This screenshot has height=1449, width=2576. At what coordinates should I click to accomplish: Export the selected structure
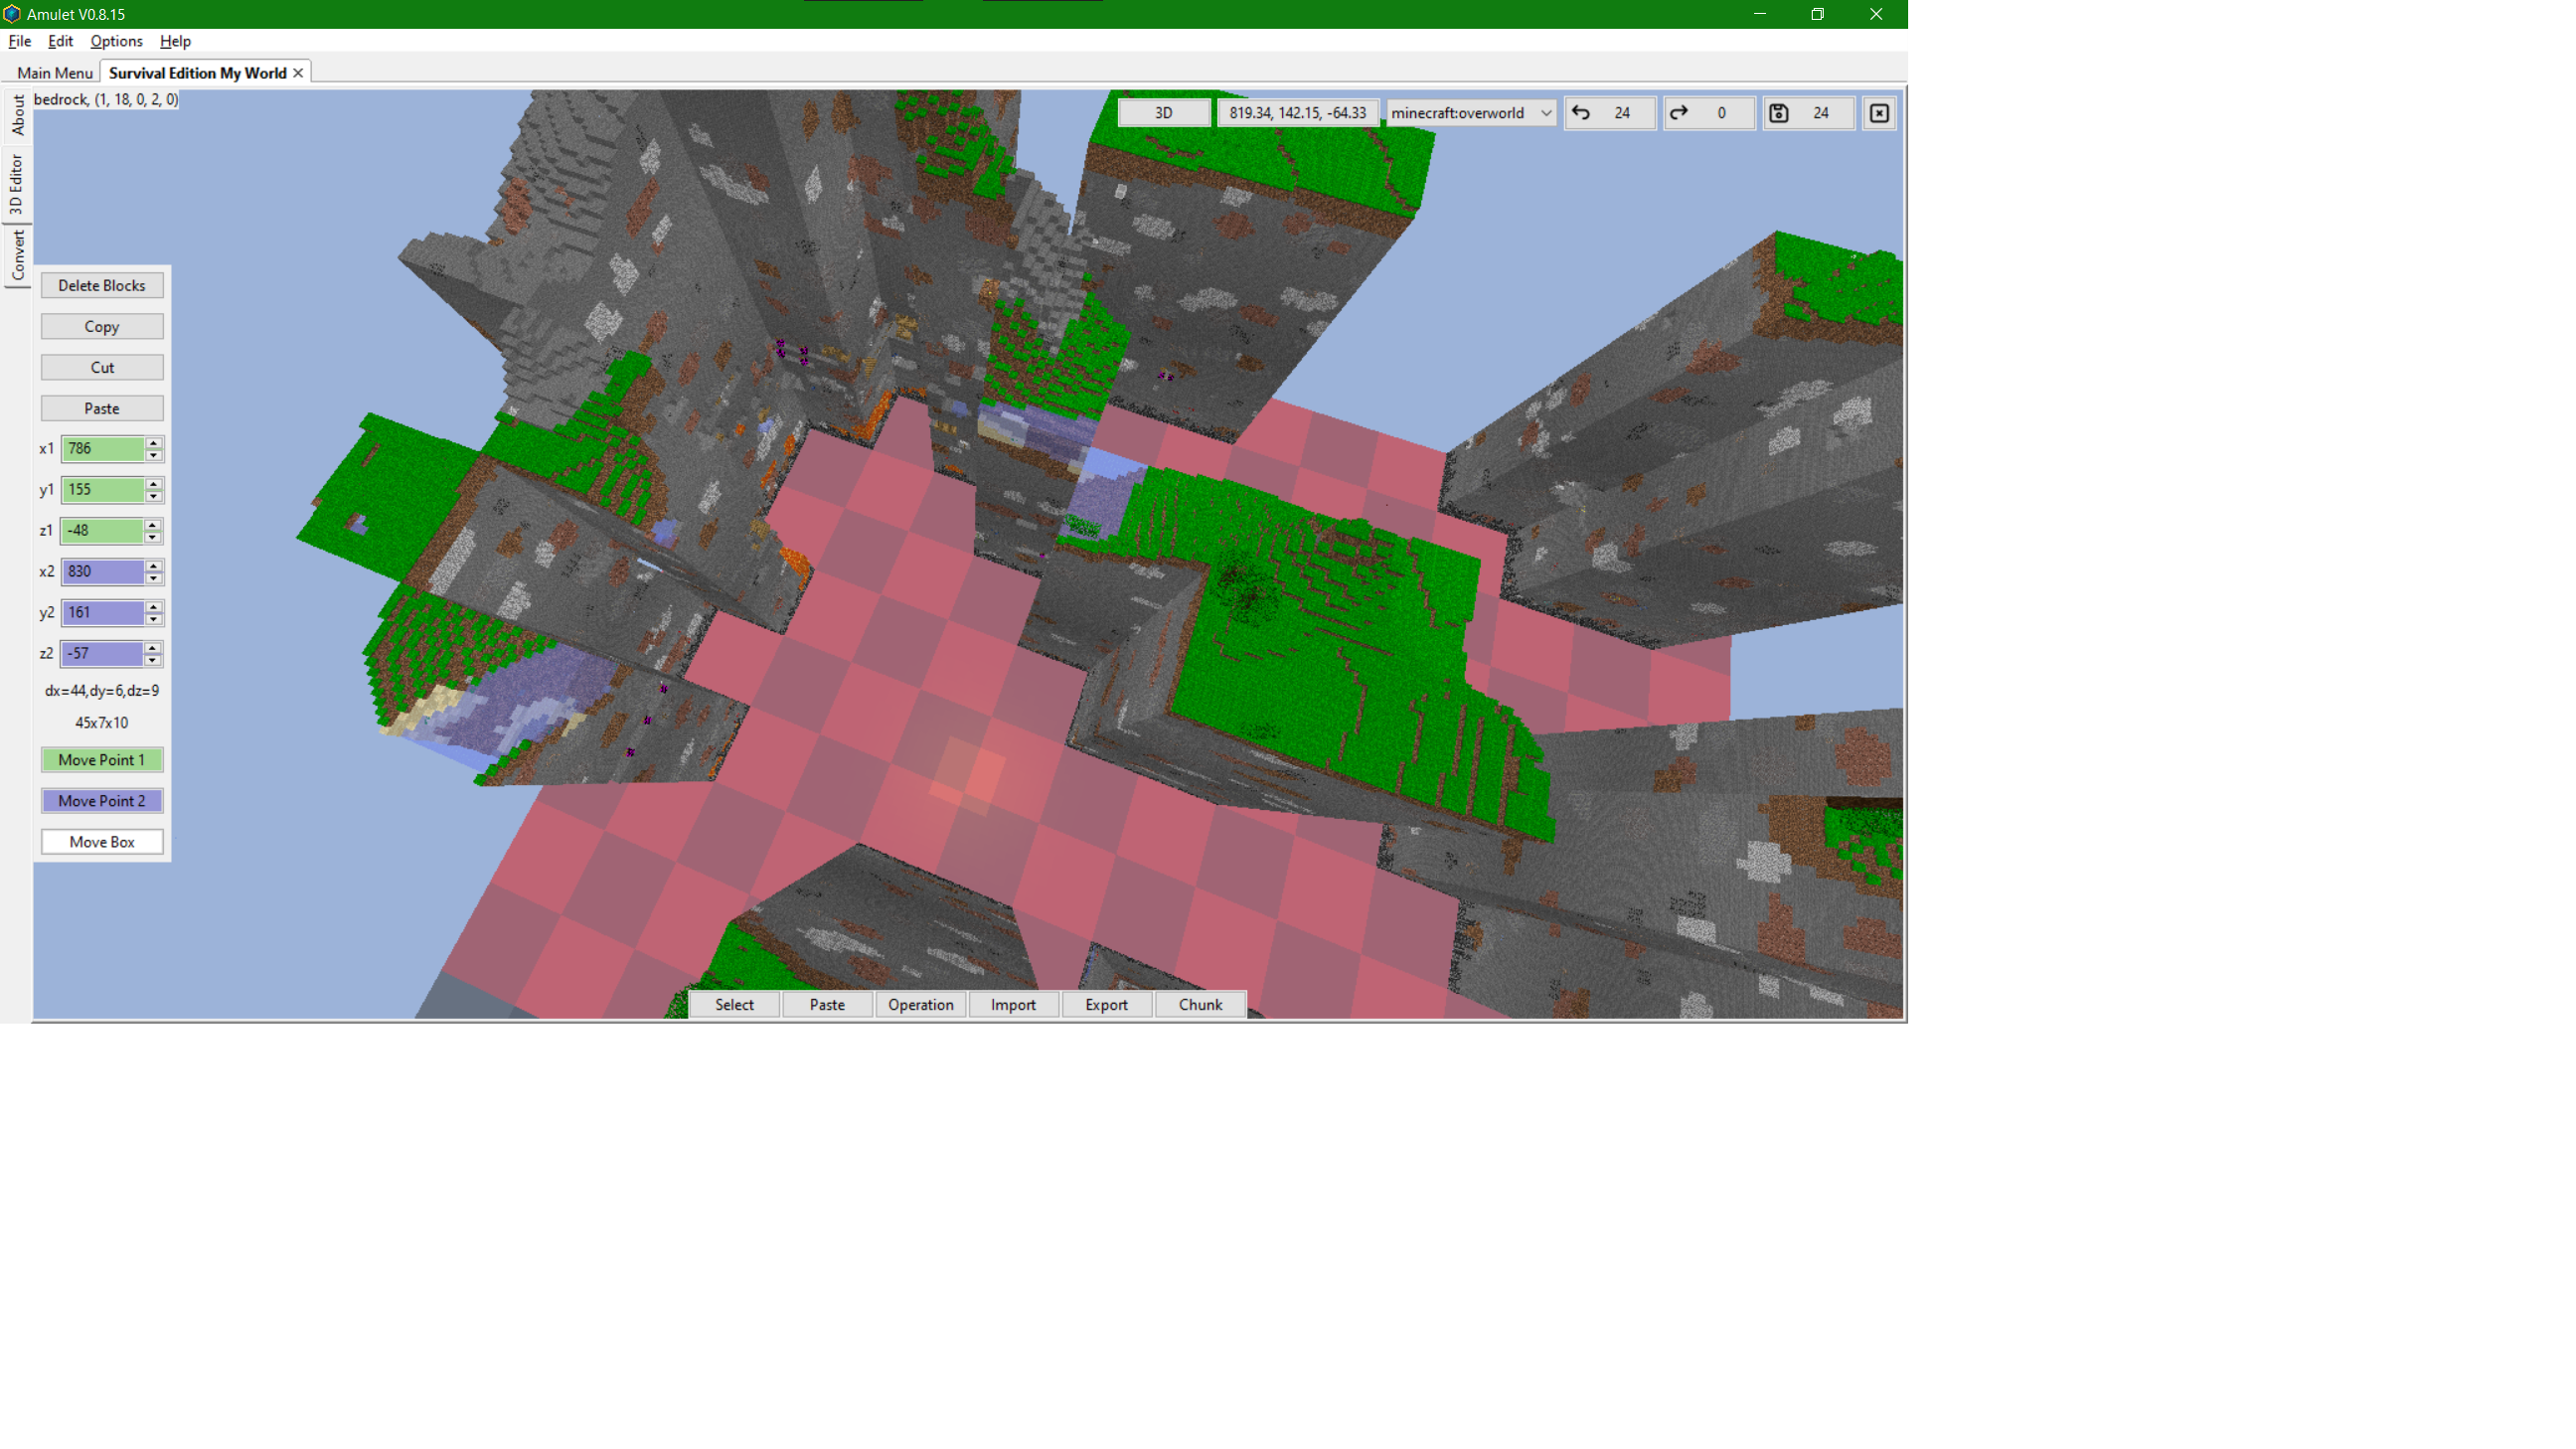point(1106,1004)
